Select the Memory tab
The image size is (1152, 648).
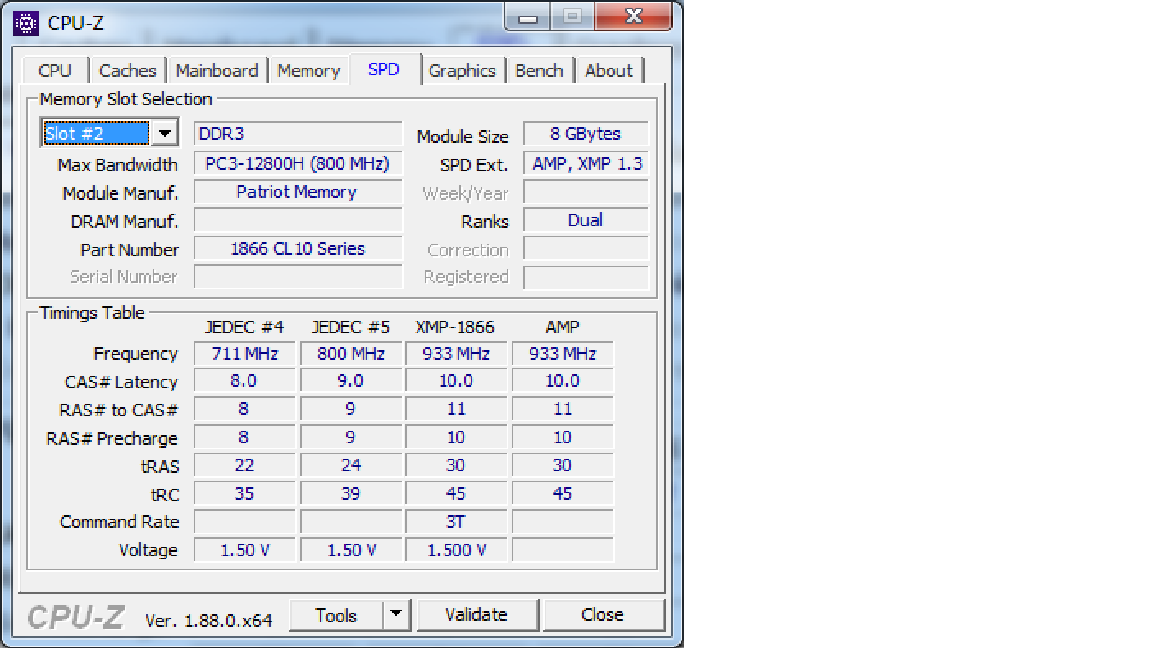coord(309,71)
